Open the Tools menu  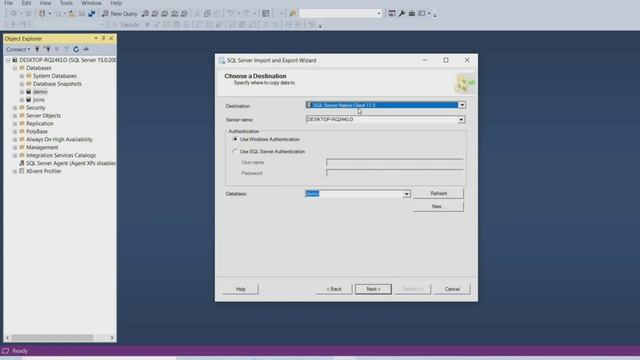(x=66, y=3)
